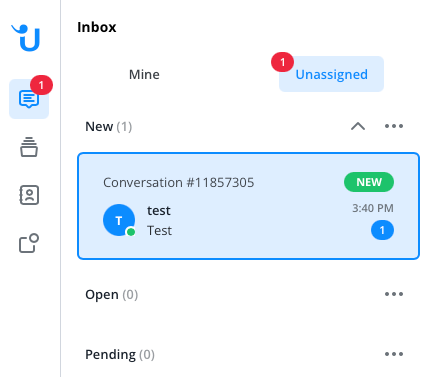The width and height of the screenshot is (434, 377).
Task: Switch to the Unassigned tab
Action: click(331, 74)
